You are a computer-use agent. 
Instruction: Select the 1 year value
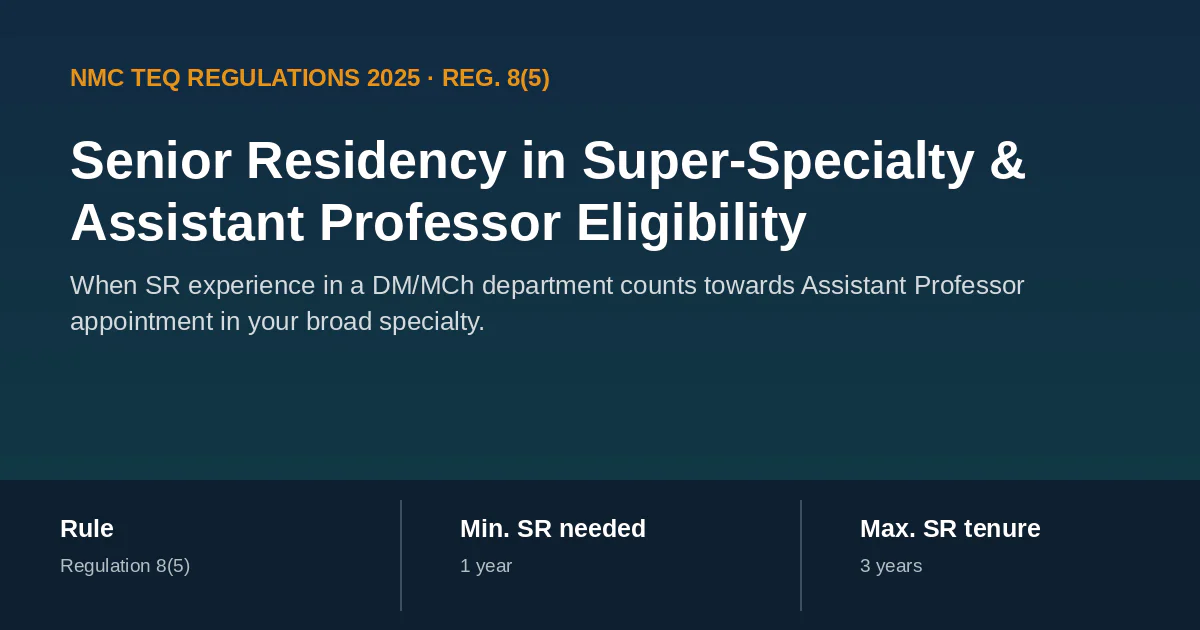click(486, 566)
